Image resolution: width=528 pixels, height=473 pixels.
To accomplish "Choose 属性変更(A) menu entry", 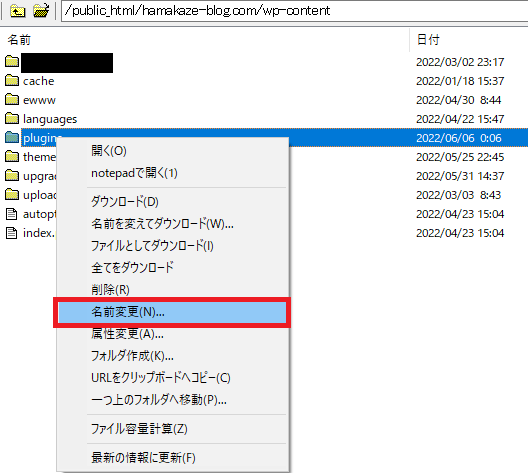I will pos(172,334).
